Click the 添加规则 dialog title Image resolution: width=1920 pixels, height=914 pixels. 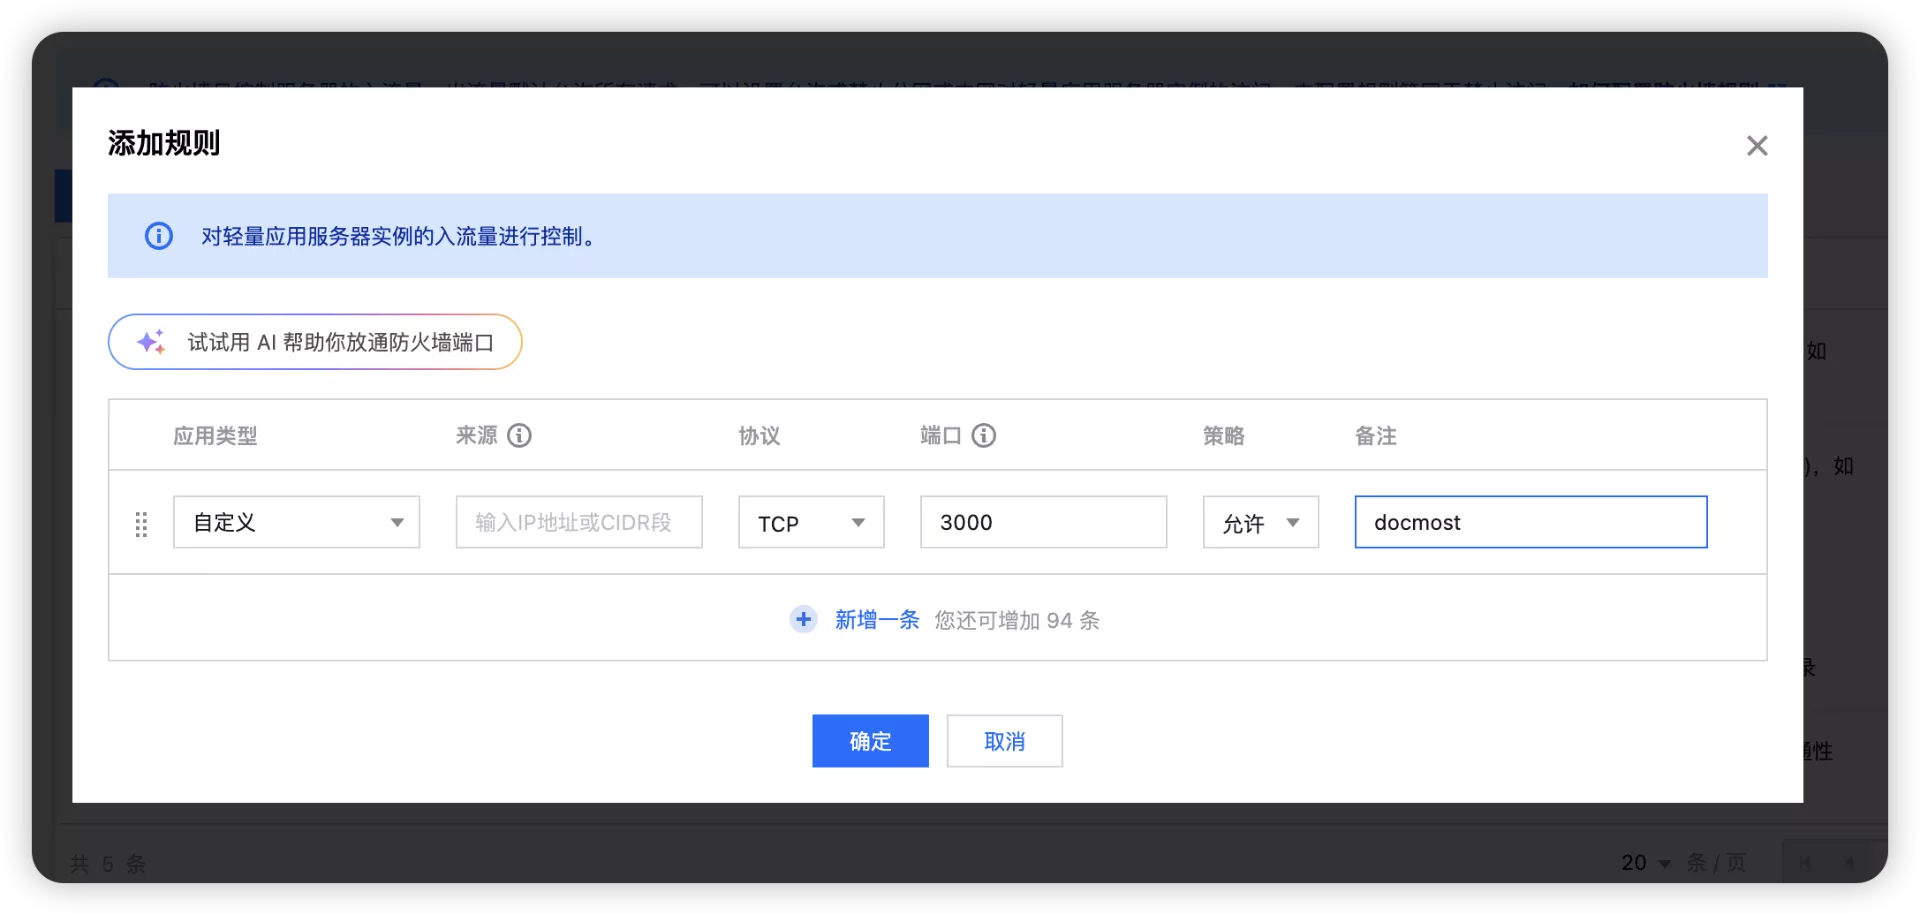[x=163, y=144]
